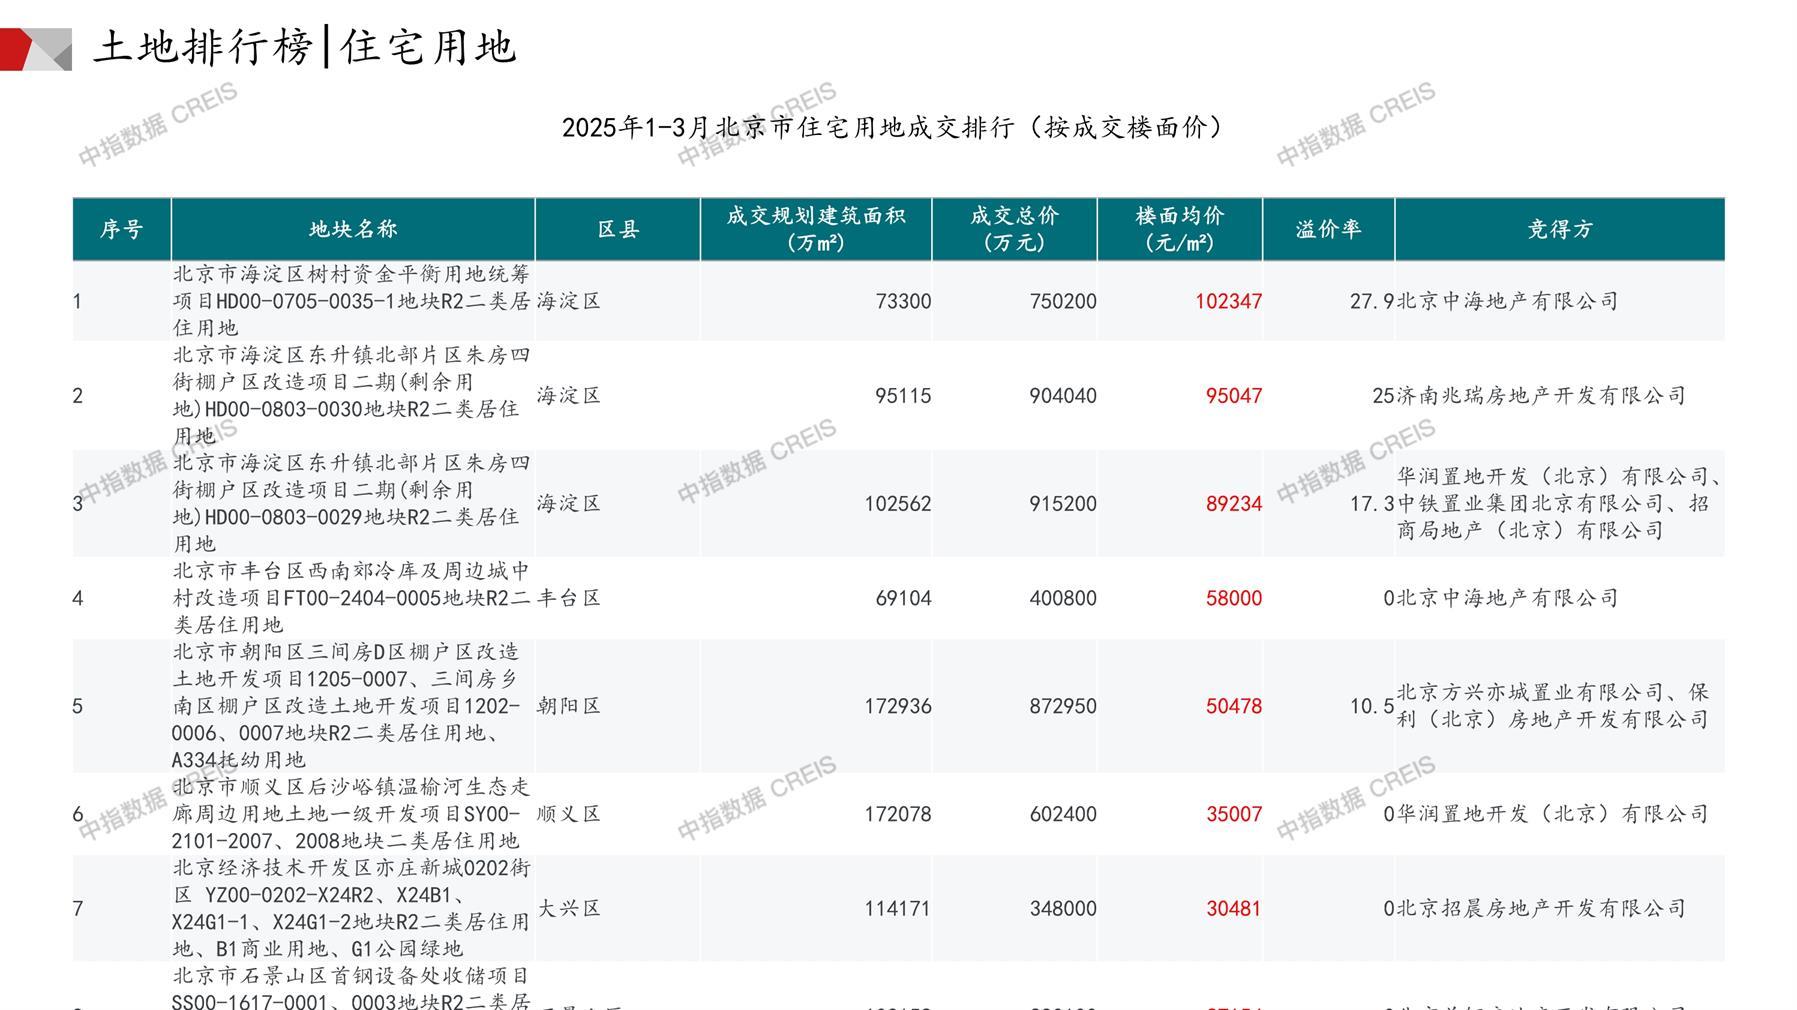Select the red price value 102347
The height and width of the screenshot is (1010, 1797).
pos(1228,301)
